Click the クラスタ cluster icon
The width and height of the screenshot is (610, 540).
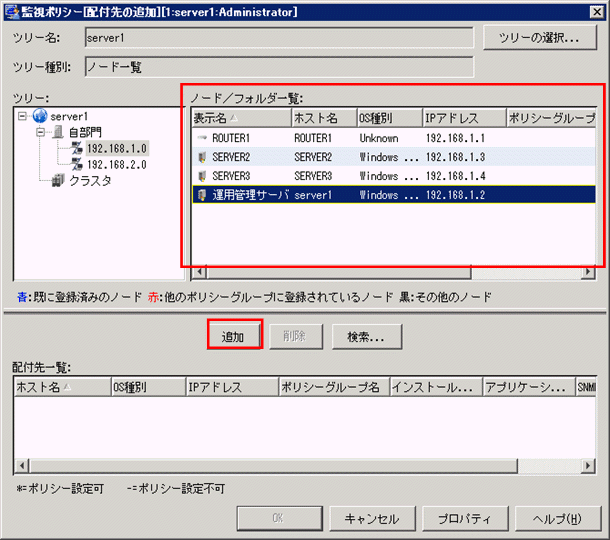point(58,181)
